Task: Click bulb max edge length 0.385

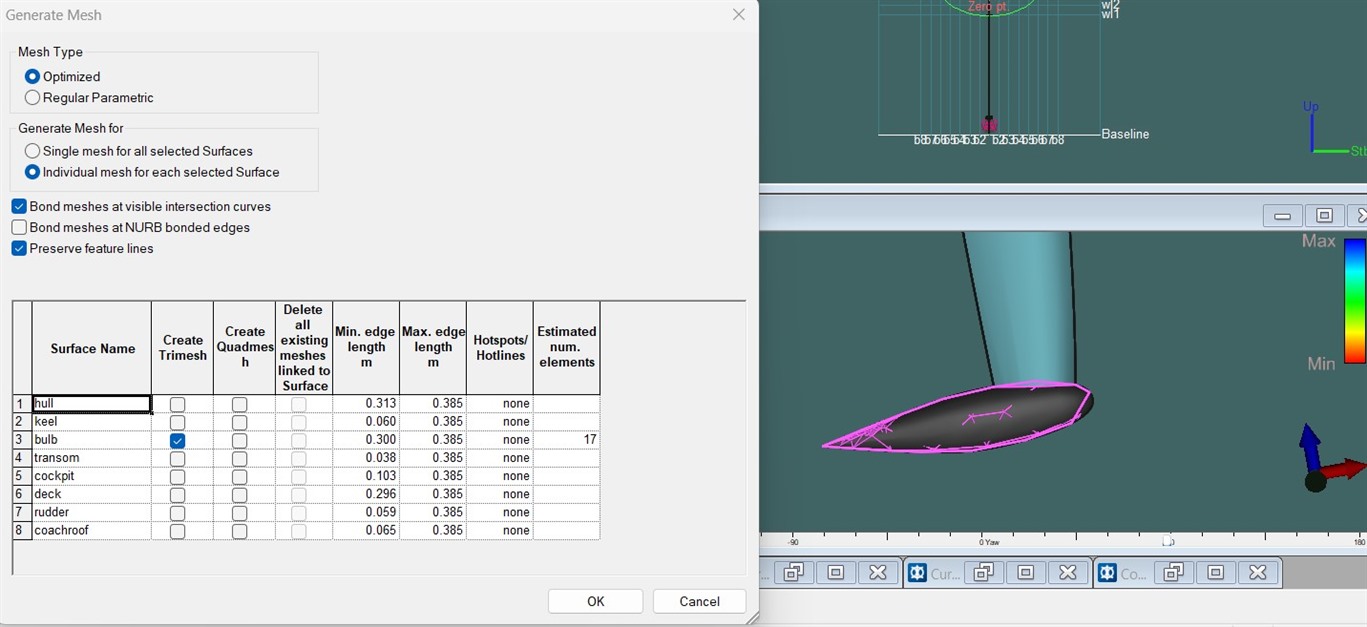Action: (433, 440)
